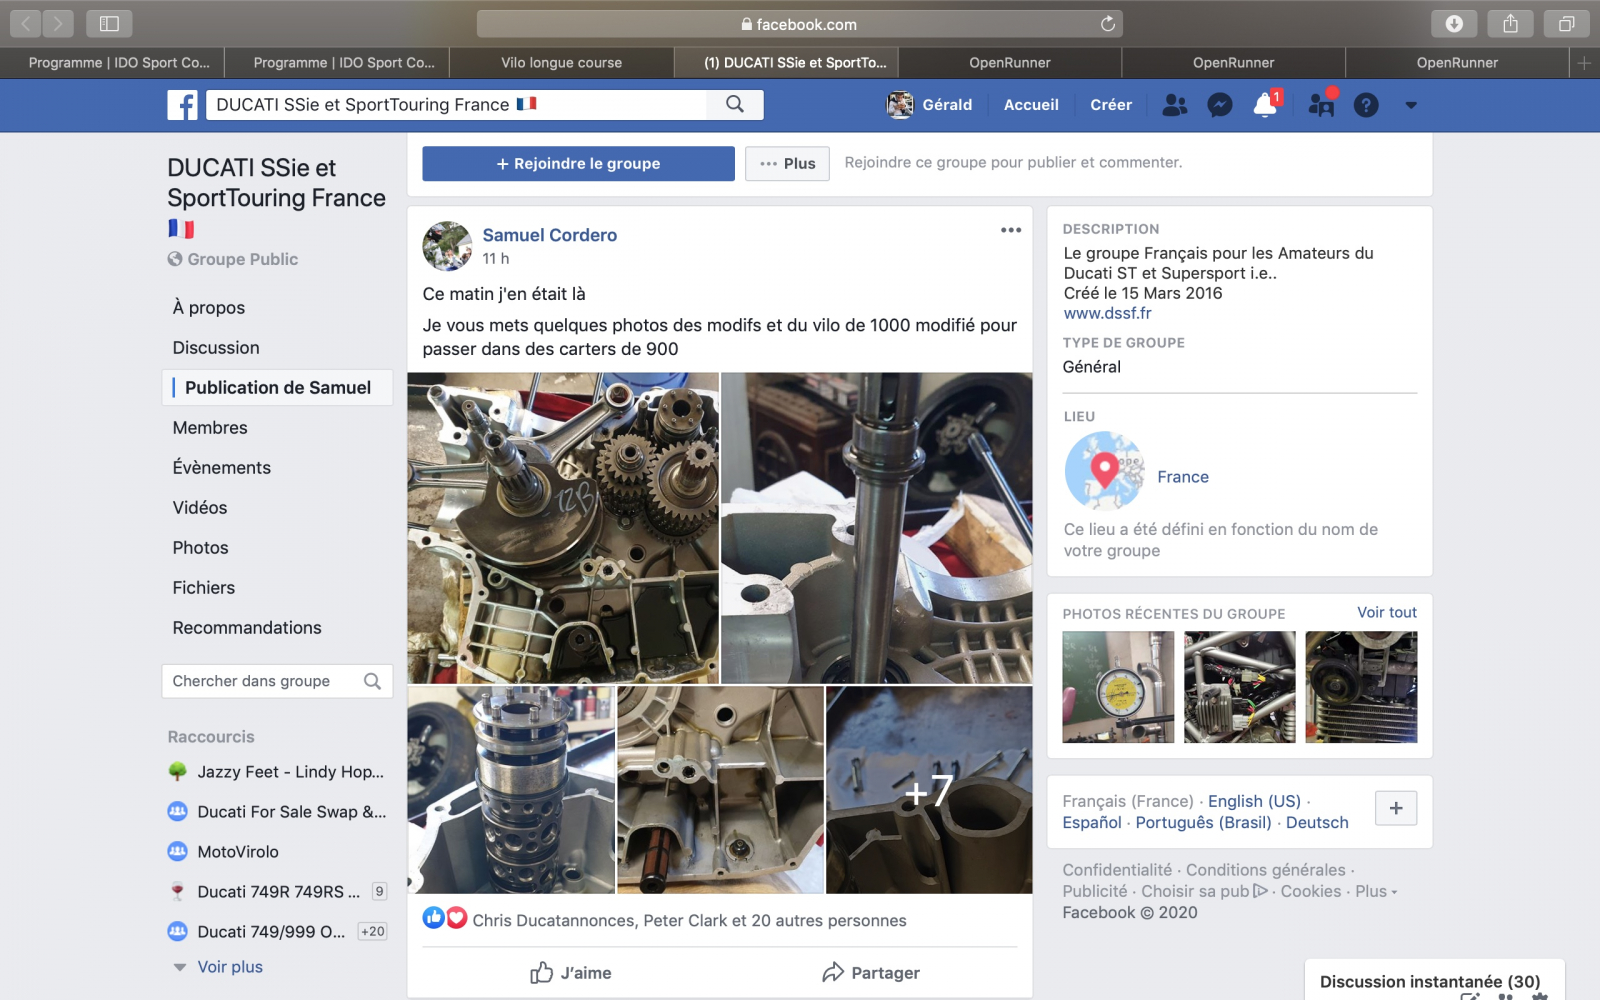Click the like reaction icon
Viewport: 1600px width, 1000px height.
click(433, 918)
